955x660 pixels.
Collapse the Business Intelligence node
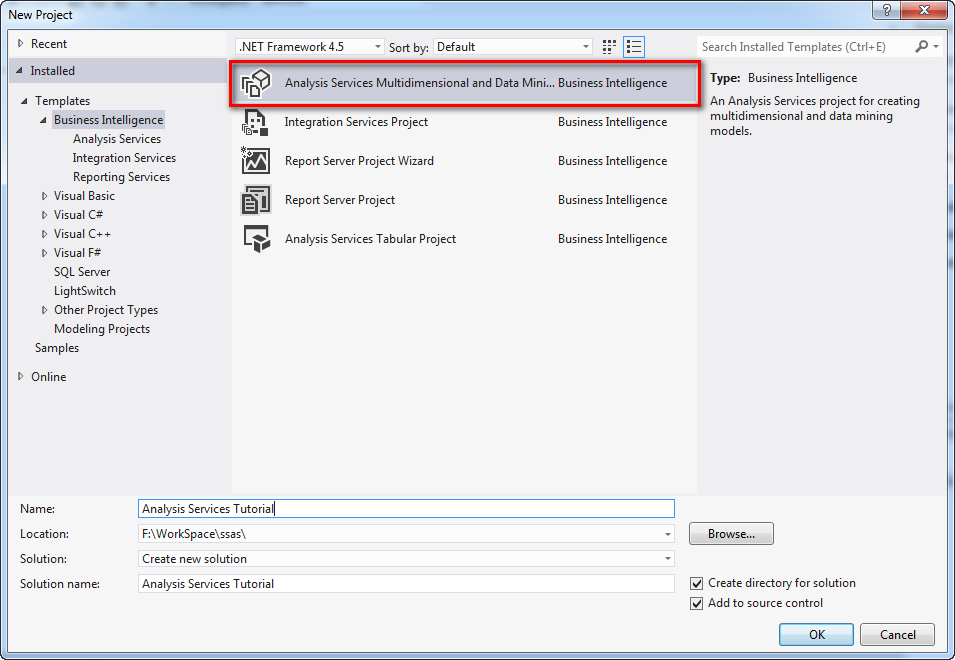click(x=43, y=120)
